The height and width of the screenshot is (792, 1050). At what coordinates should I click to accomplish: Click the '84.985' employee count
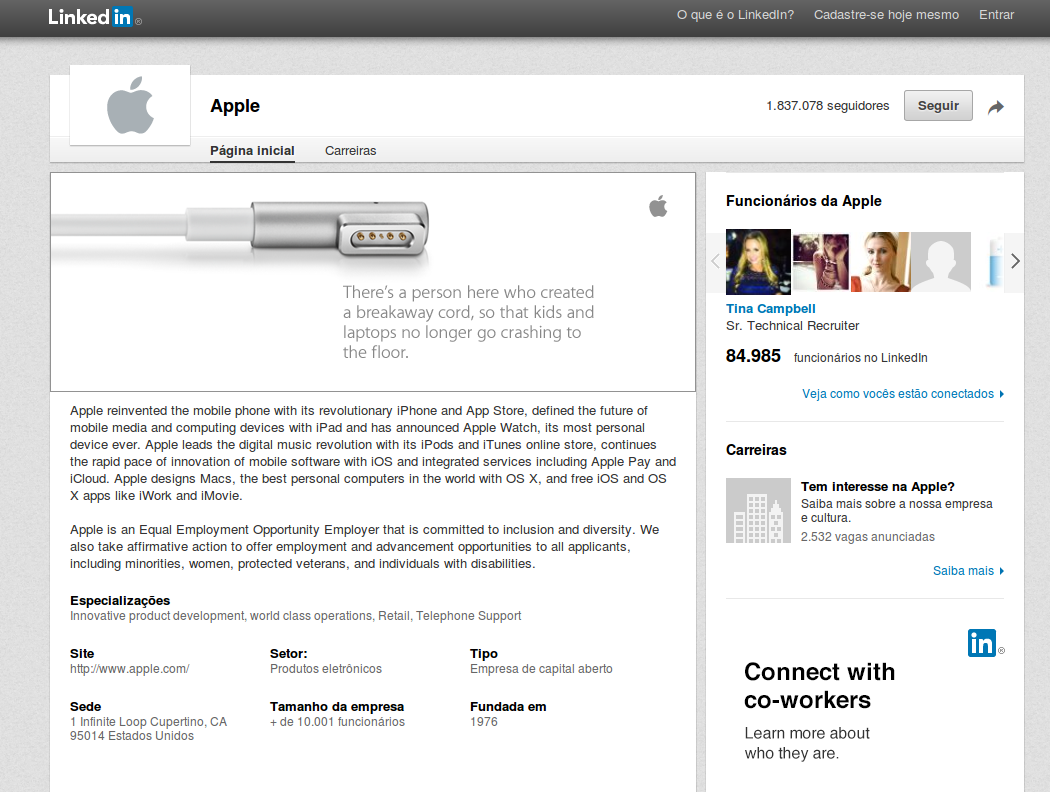[x=753, y=355]
